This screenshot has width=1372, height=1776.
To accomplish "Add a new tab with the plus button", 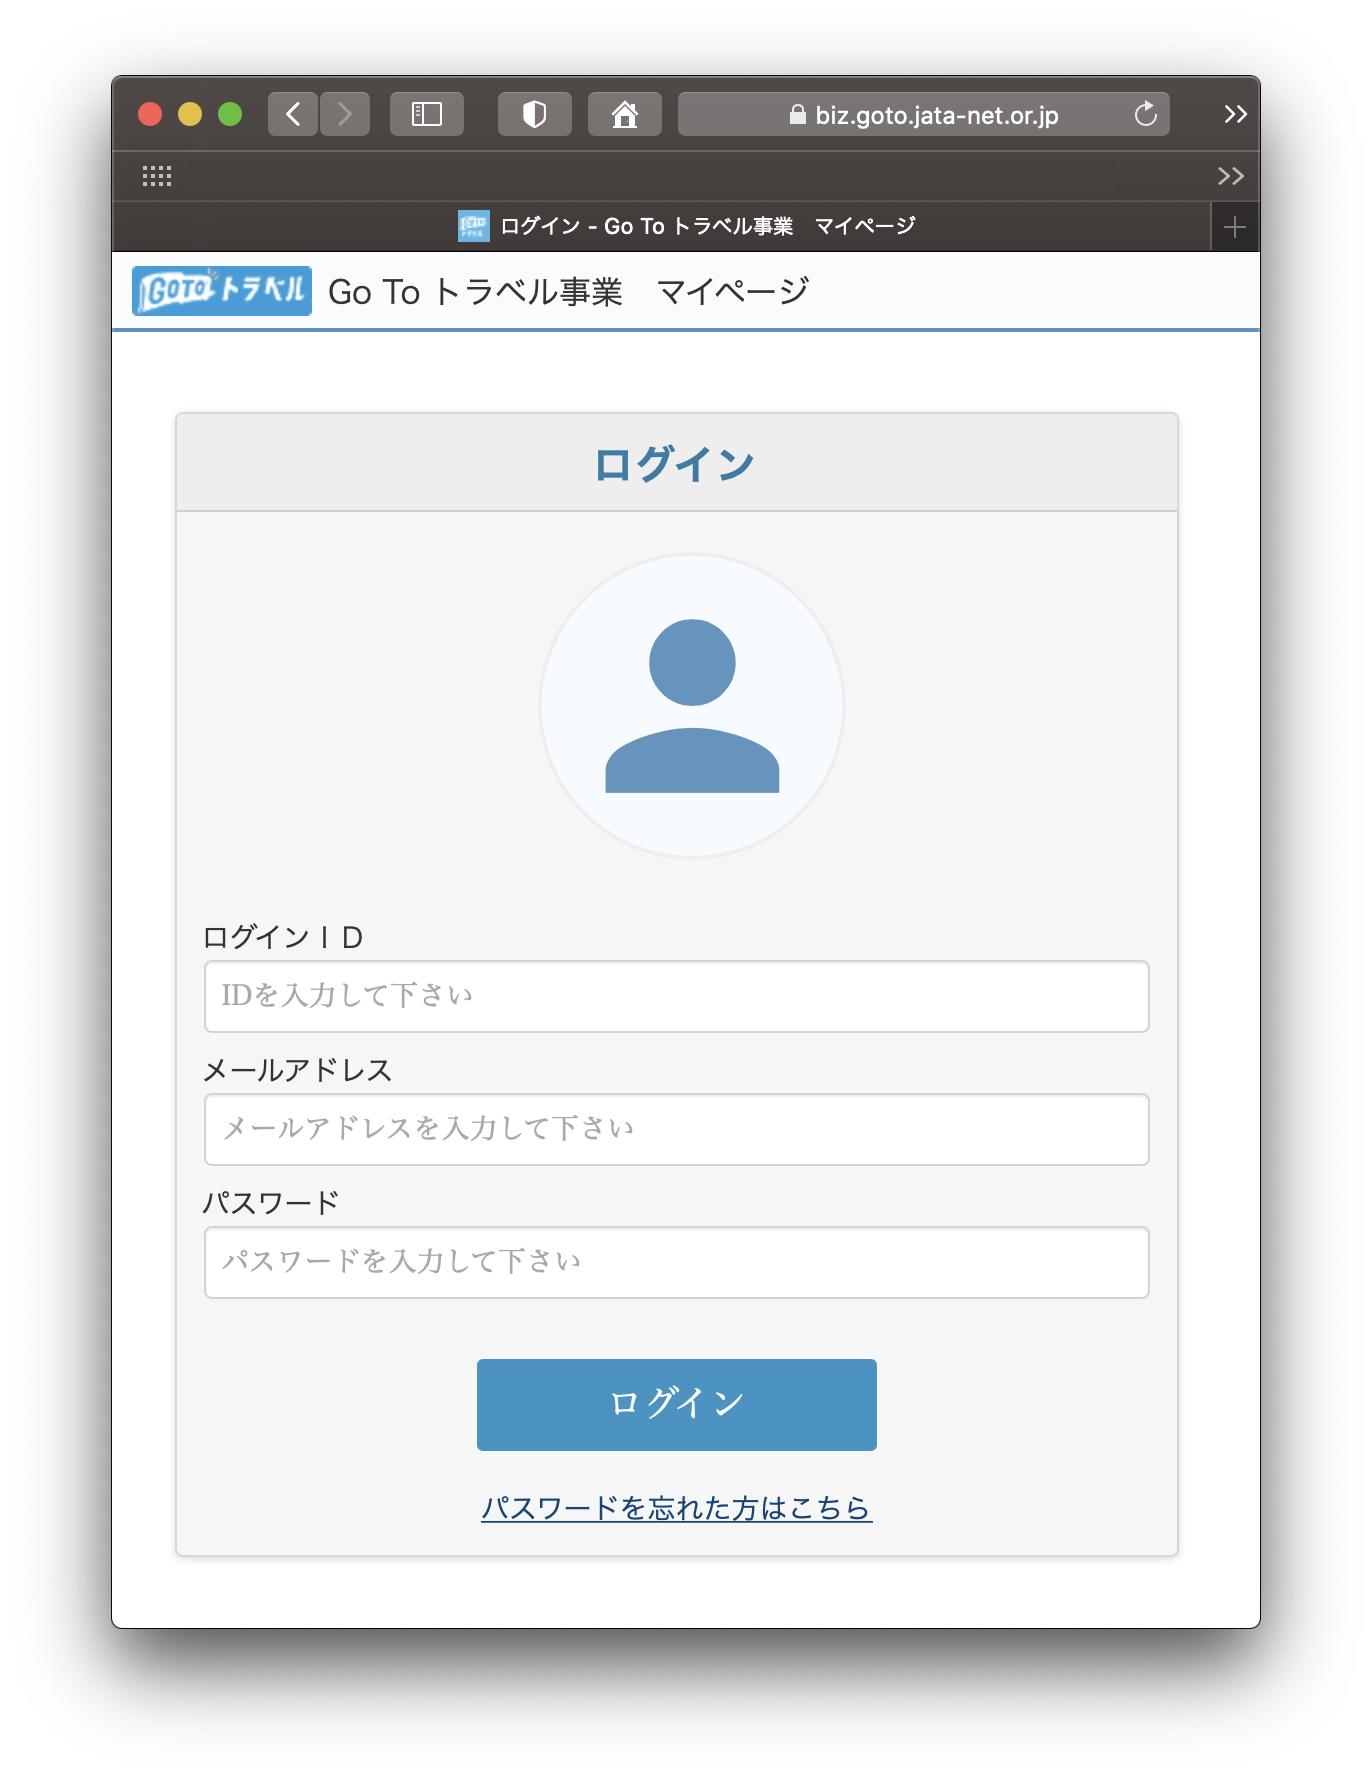I will pos(1234,227).
